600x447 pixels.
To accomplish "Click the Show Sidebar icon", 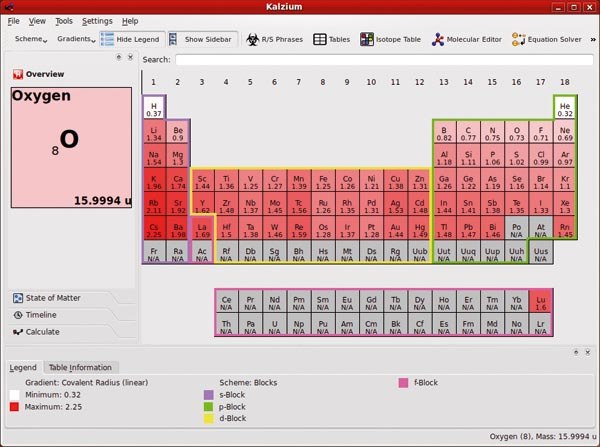I will point(173,39).
